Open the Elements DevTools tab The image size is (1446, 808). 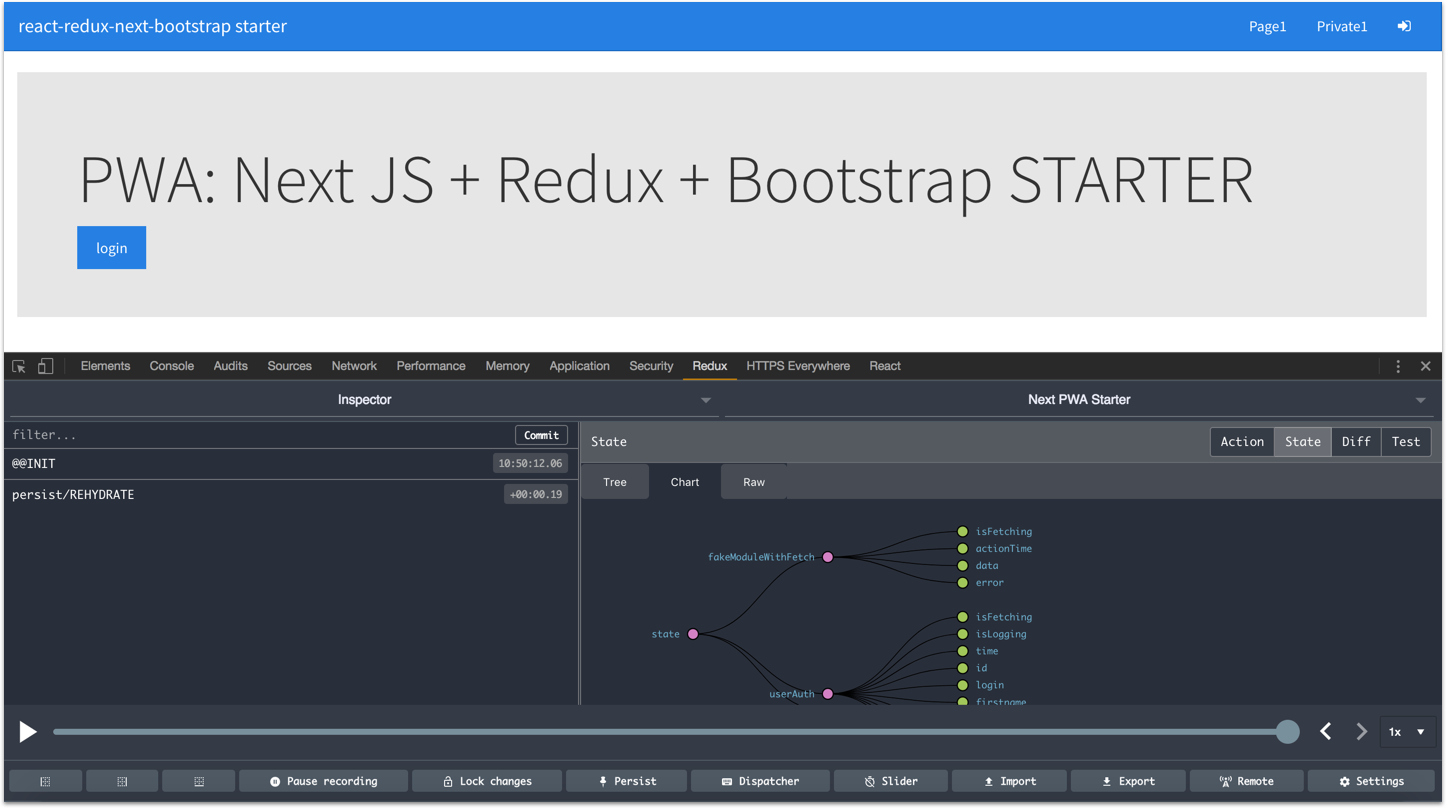pos(105,366)
